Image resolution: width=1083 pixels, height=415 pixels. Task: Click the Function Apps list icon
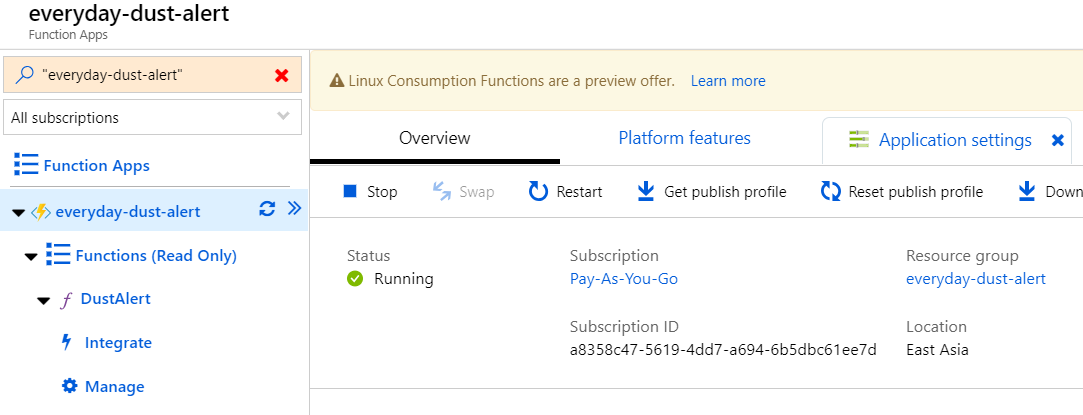tap(26, 165)
